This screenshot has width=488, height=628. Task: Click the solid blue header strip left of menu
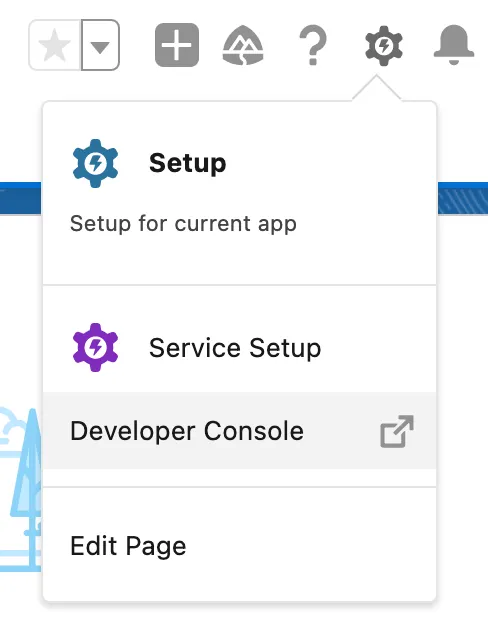pos(20,198)
